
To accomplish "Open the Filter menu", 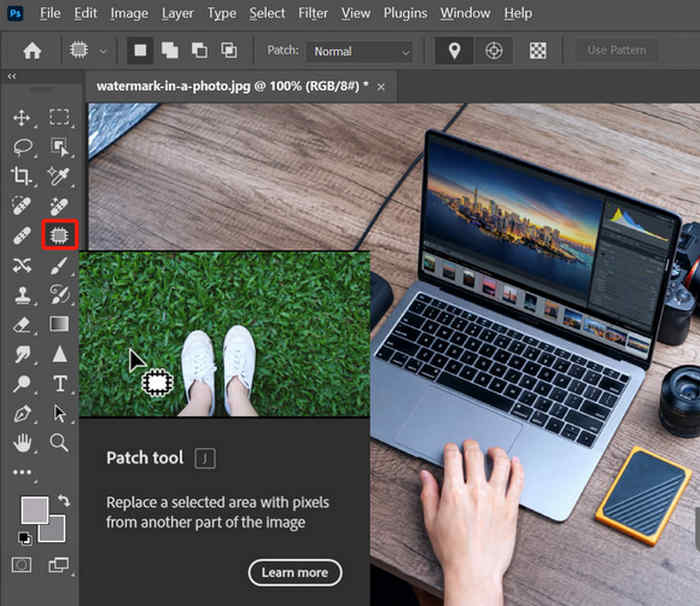I will pyautogui.click(x=313, y=13).
